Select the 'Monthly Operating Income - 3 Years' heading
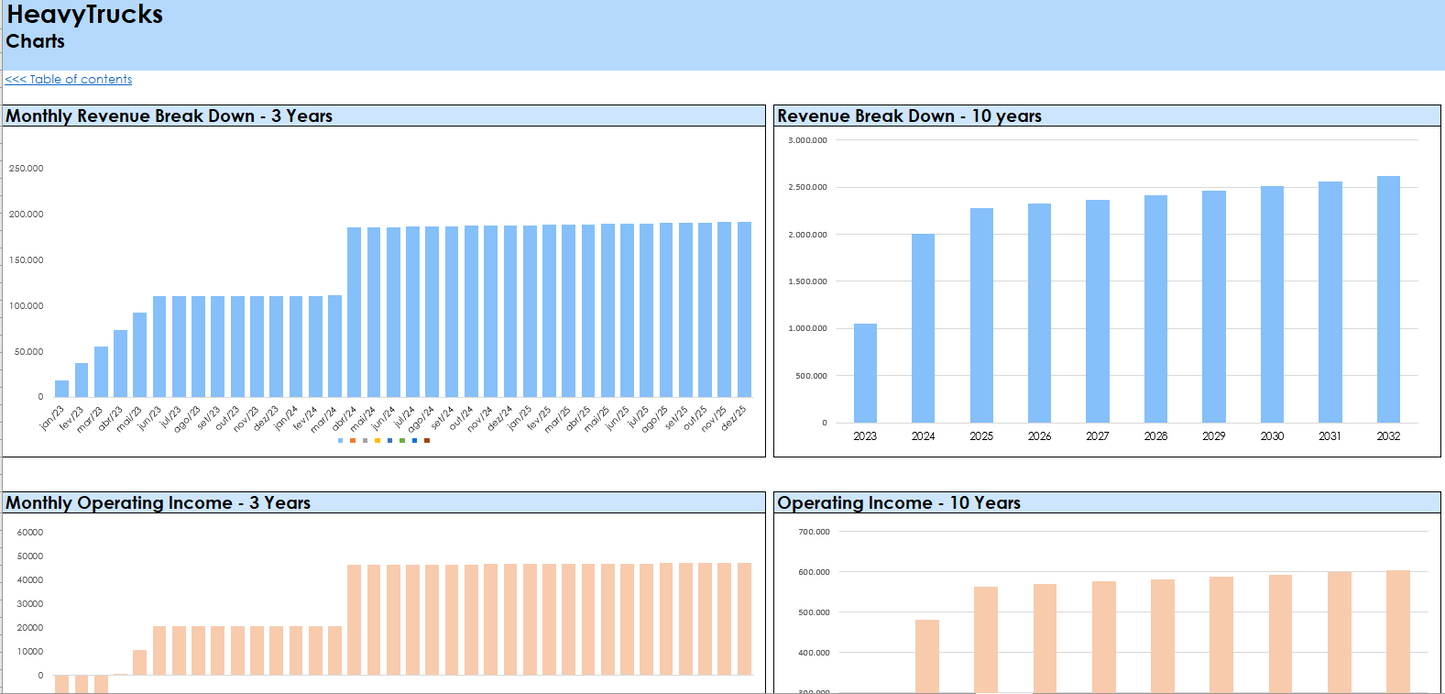 tap(158, 503)
